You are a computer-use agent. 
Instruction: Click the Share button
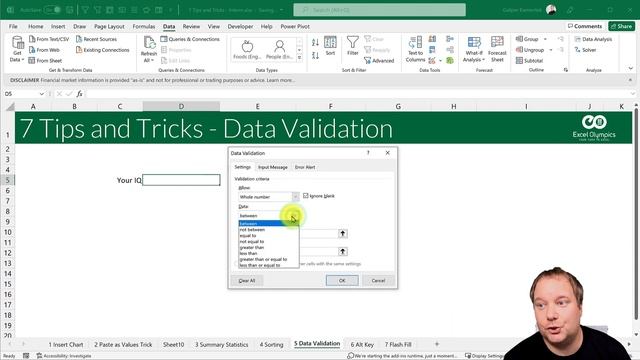tap(621, 26)
